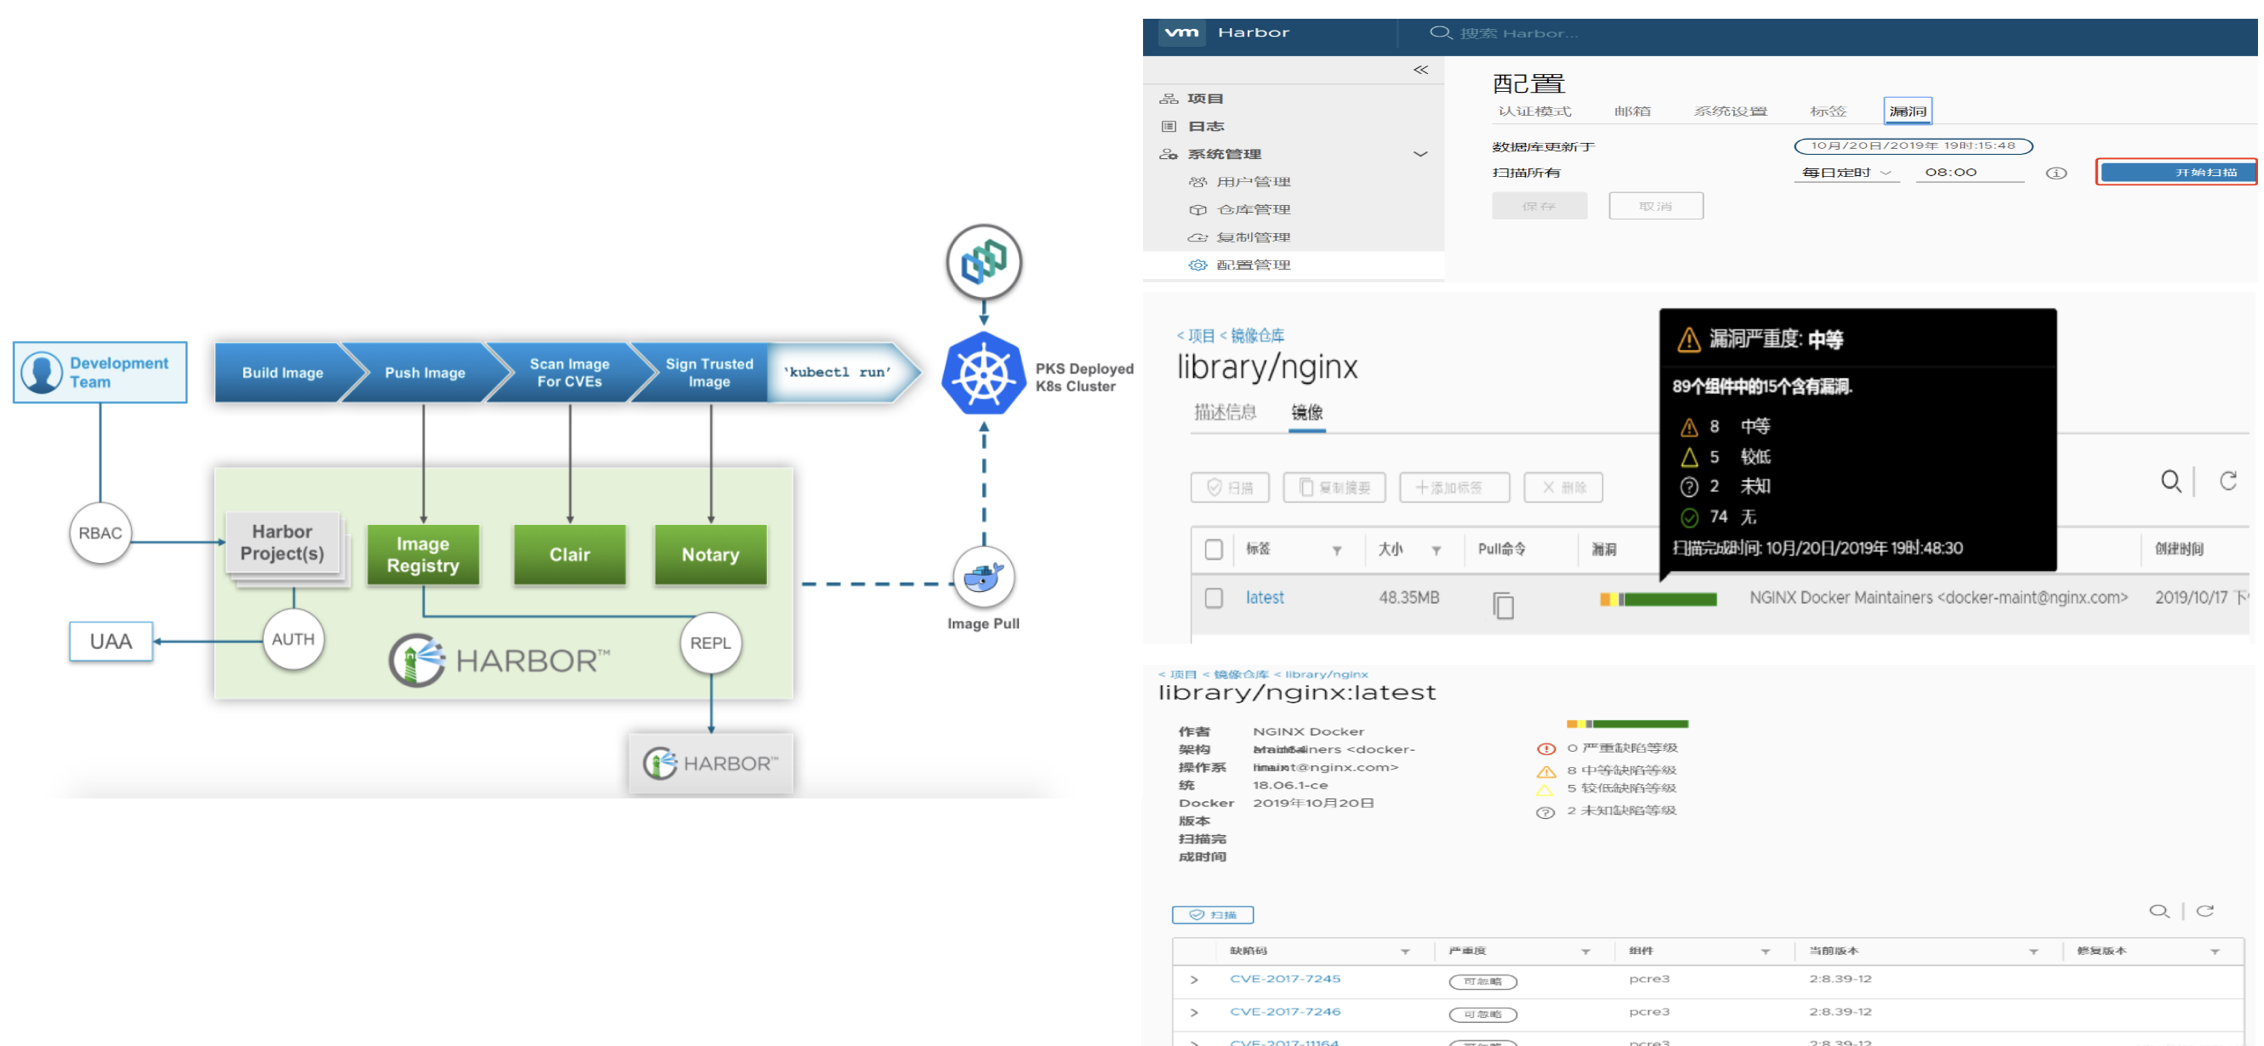The height and width of the screenshot is (1046, 2264).
Task: Click refresh icon above the CVE table
Action: click(2205, 911)
